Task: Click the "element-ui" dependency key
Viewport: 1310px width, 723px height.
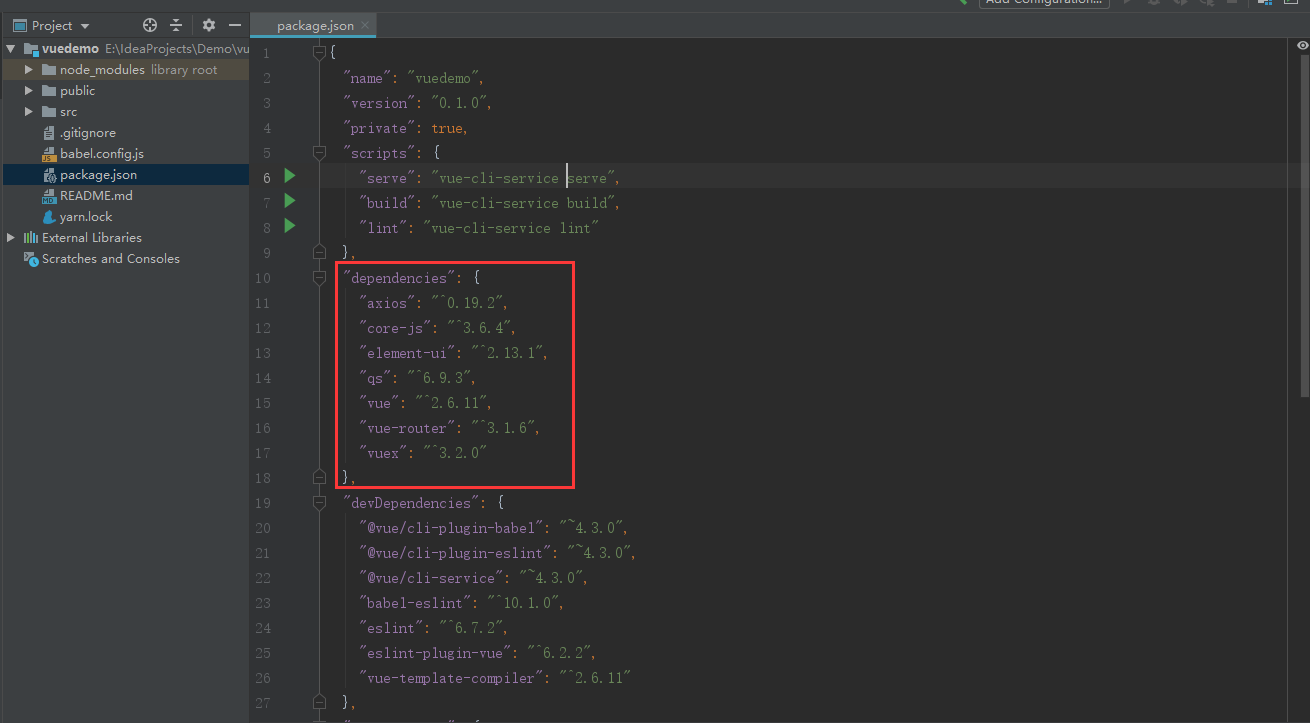Action: (x=406, y=353)
